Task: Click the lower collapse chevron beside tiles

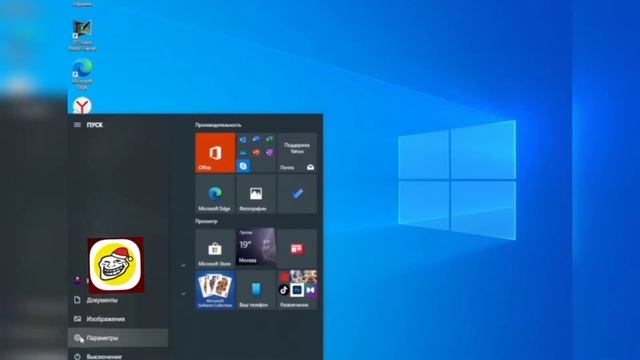Action: [183, 293]
